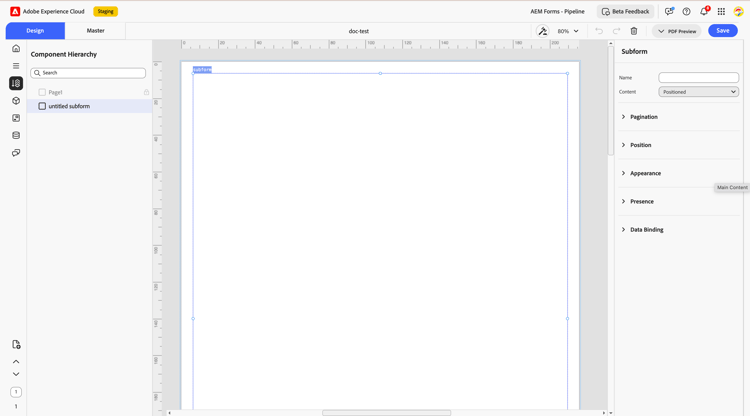Expand the Data Binding section
This screenshot has width=750, height=416.
(642, 230)
